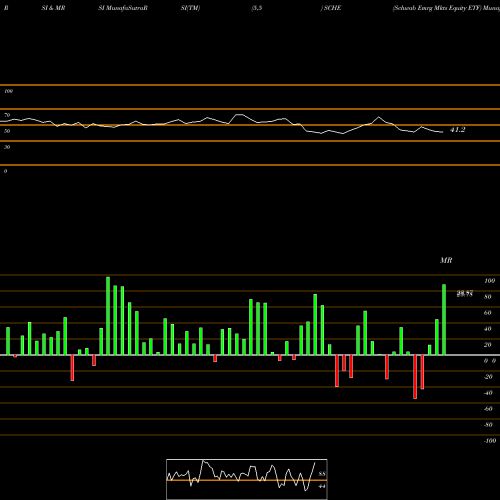Click the "SI(TM)" header label
500x500 pixels.
[x=190, y=8]
